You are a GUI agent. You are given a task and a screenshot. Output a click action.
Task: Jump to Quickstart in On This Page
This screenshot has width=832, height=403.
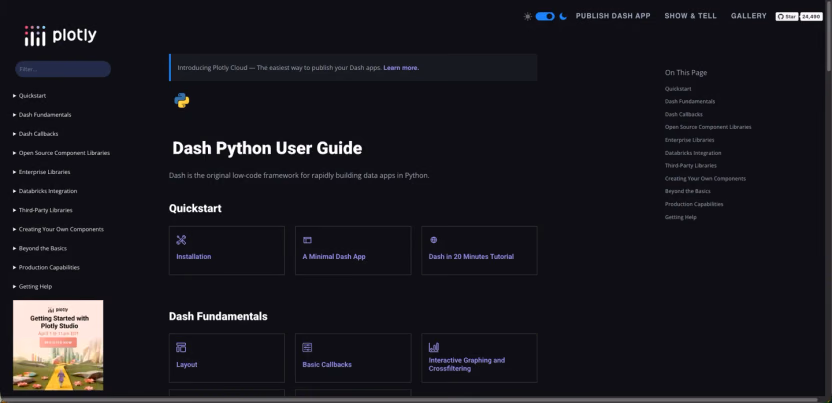click(678, 89)
